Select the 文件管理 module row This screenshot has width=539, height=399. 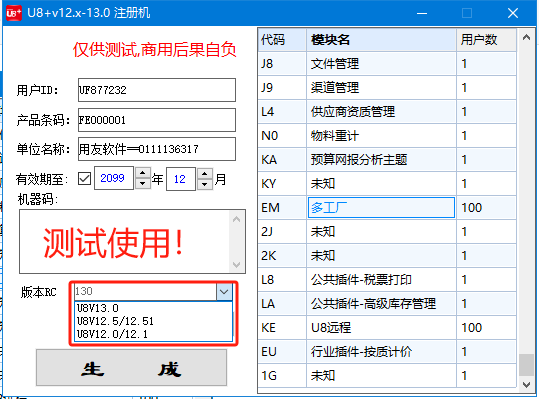click(387, 64)
